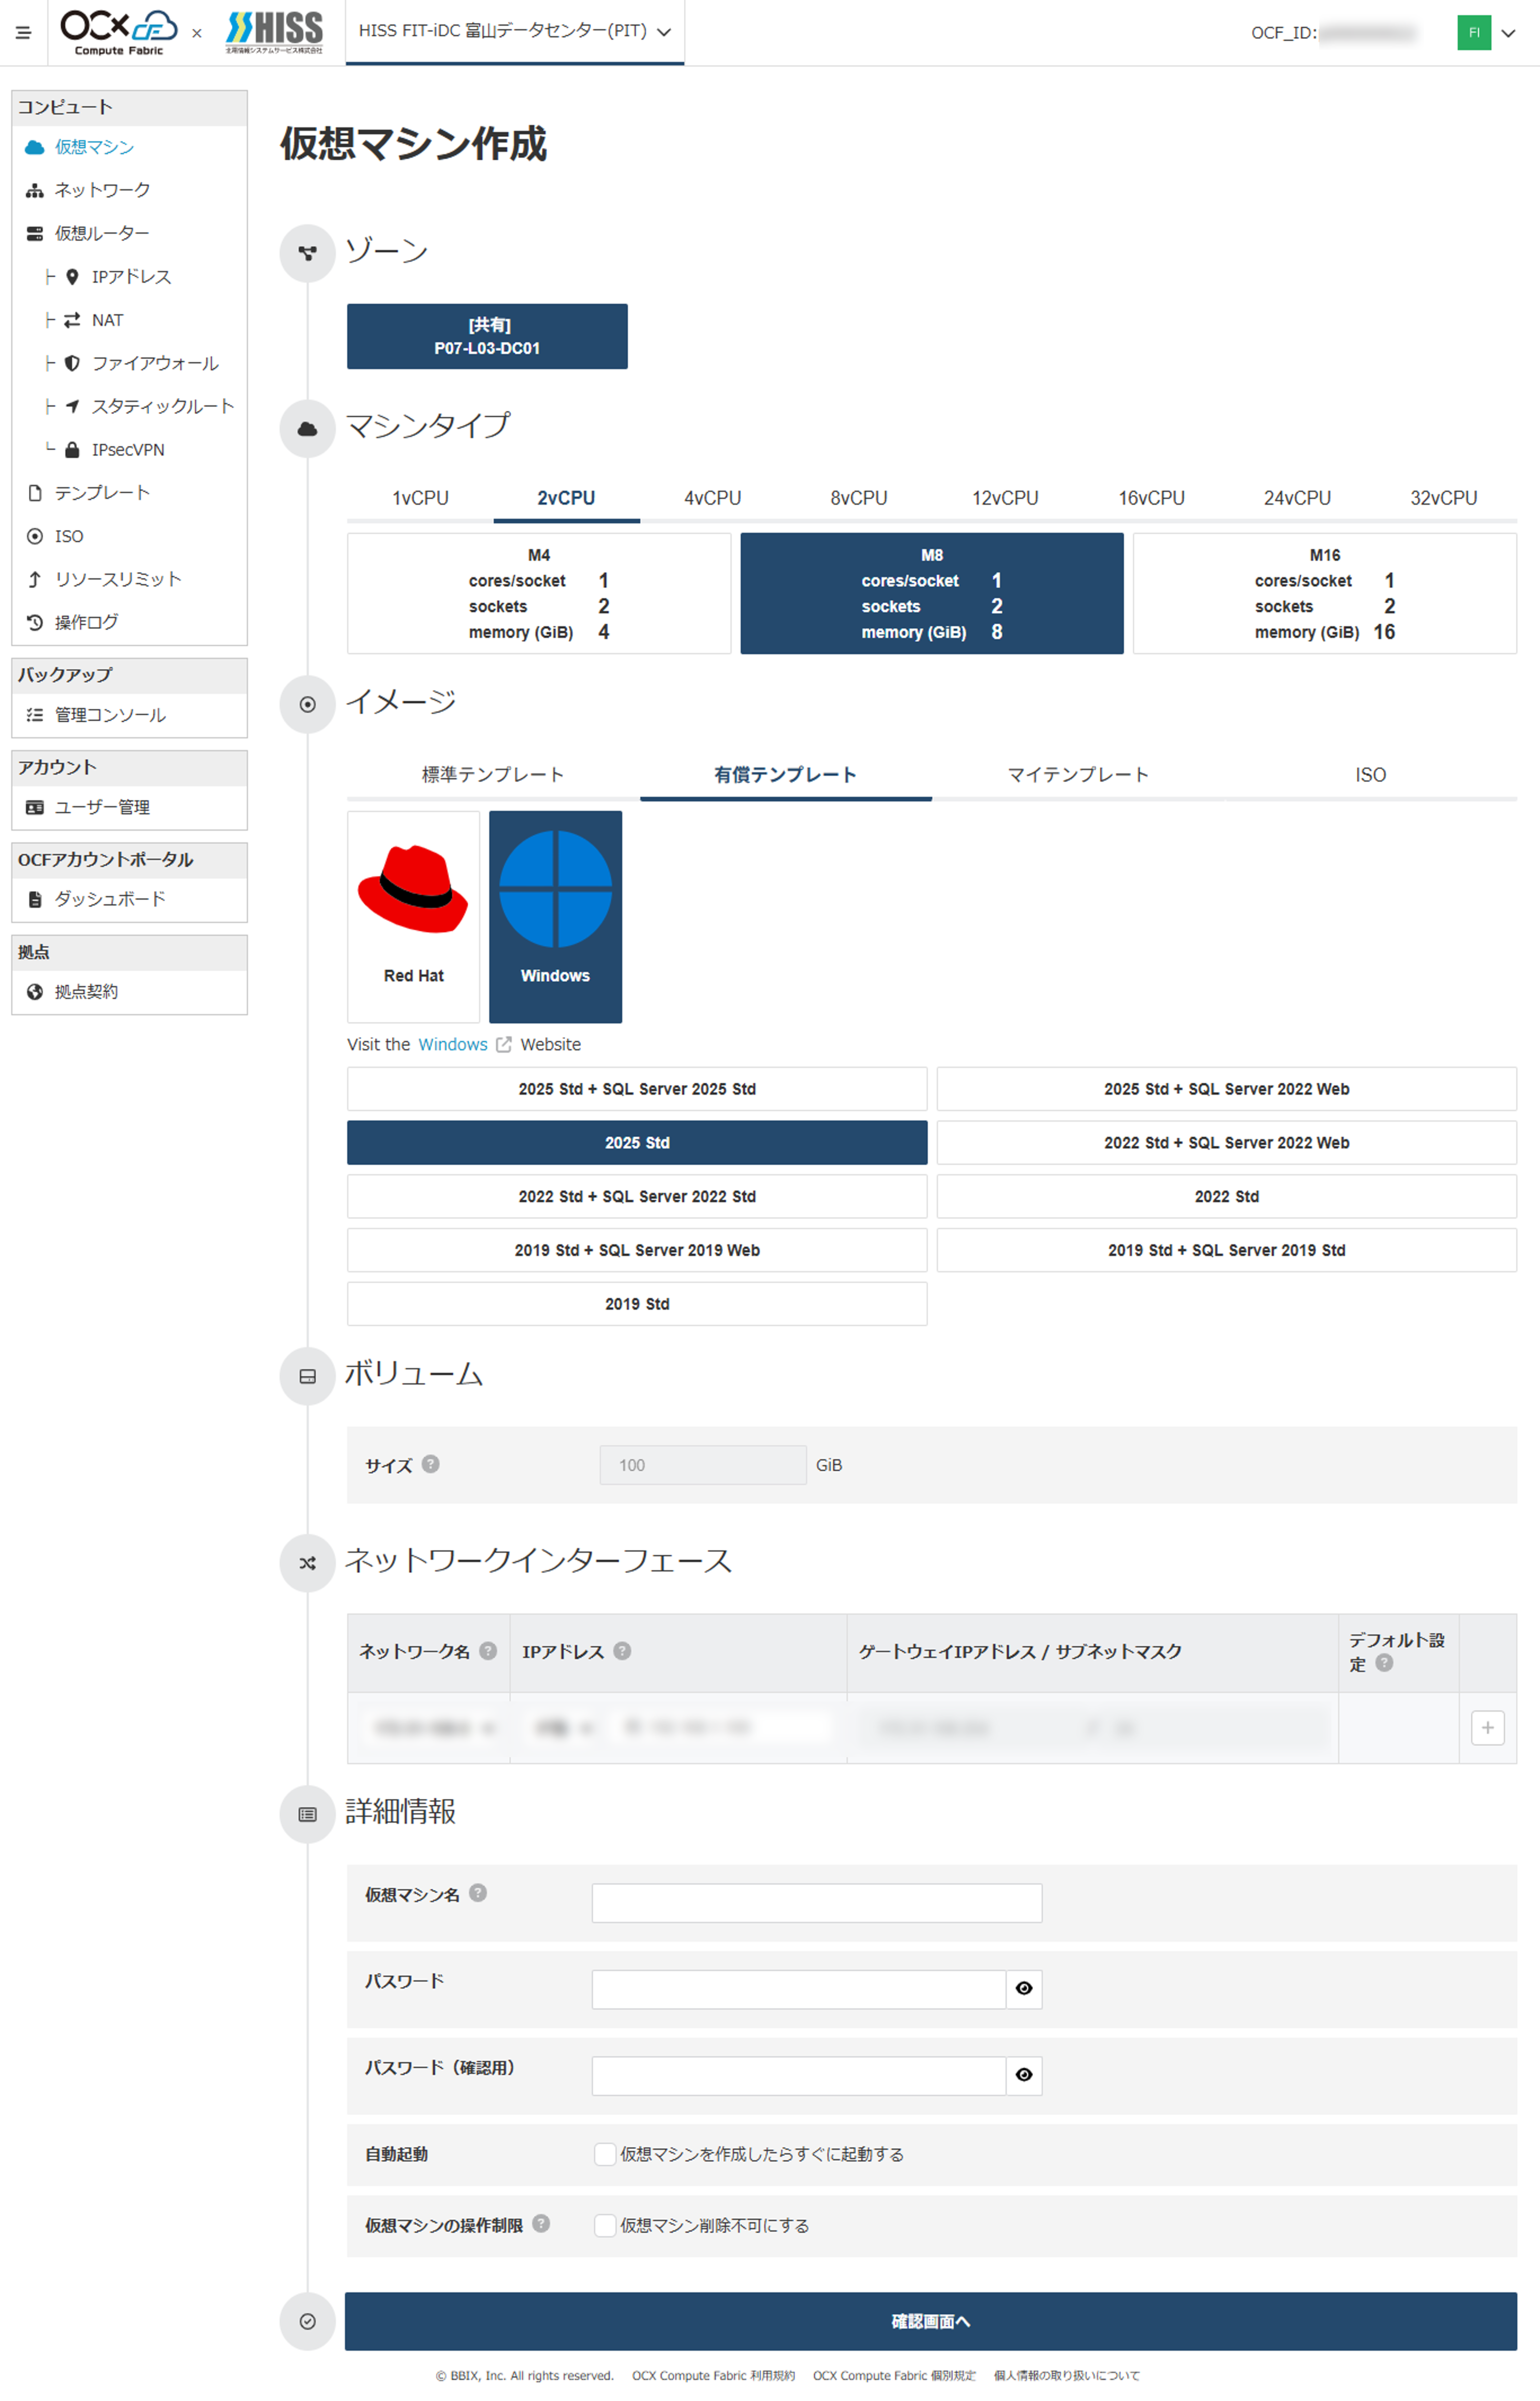Viewport: 1540px width, 2401px height.
Task: Proceed with 確認画面へ button
Action: click(931, 2322)
